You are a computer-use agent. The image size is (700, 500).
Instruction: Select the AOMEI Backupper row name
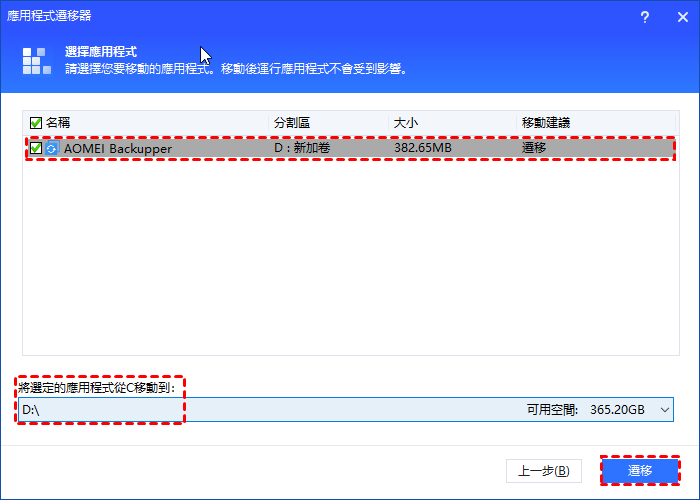(x=118, y=148)
